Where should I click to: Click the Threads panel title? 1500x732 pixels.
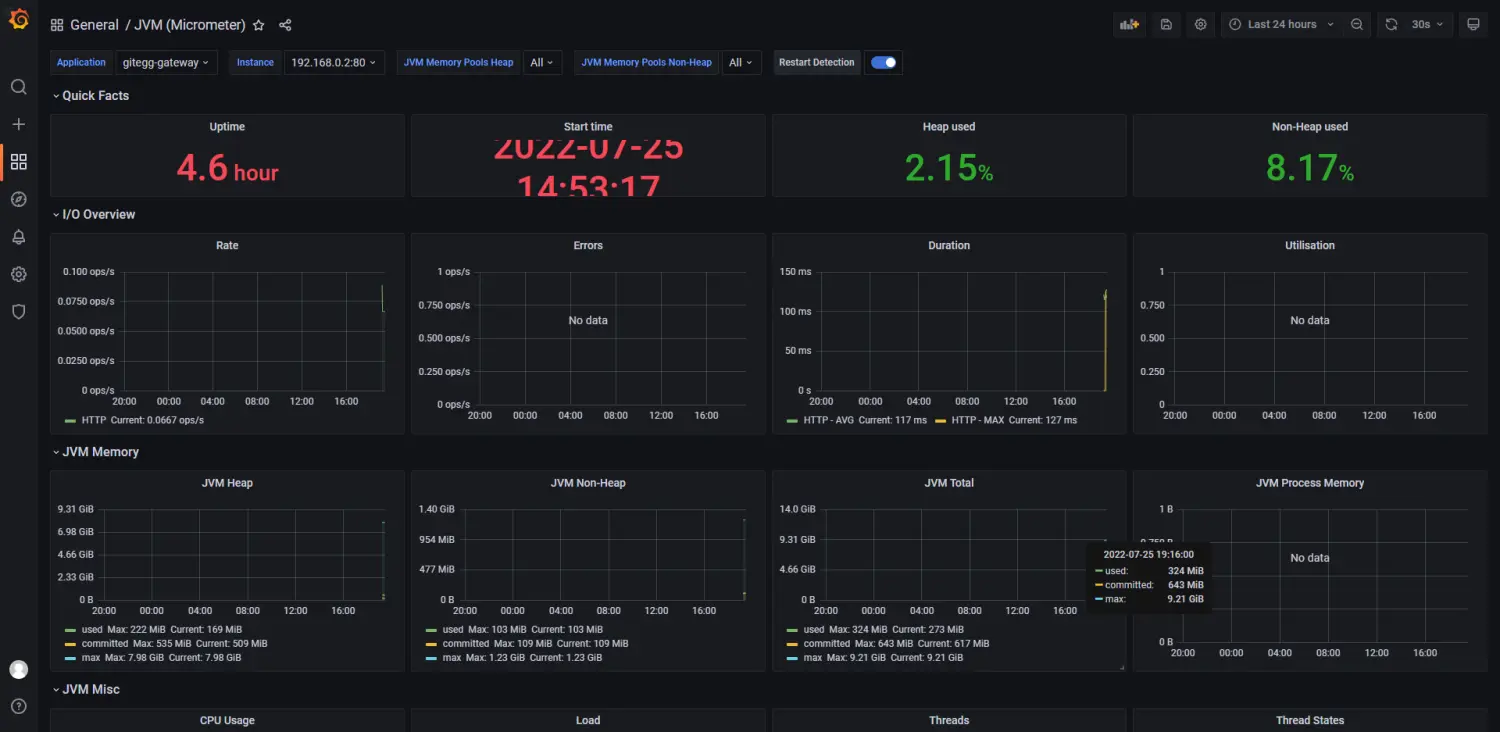click(949, 720)
